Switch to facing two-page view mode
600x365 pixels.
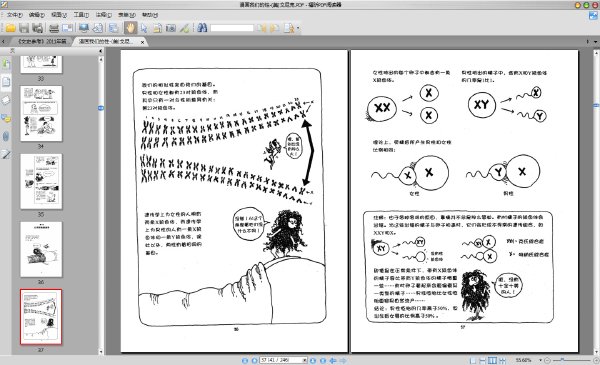click(492, 360)
